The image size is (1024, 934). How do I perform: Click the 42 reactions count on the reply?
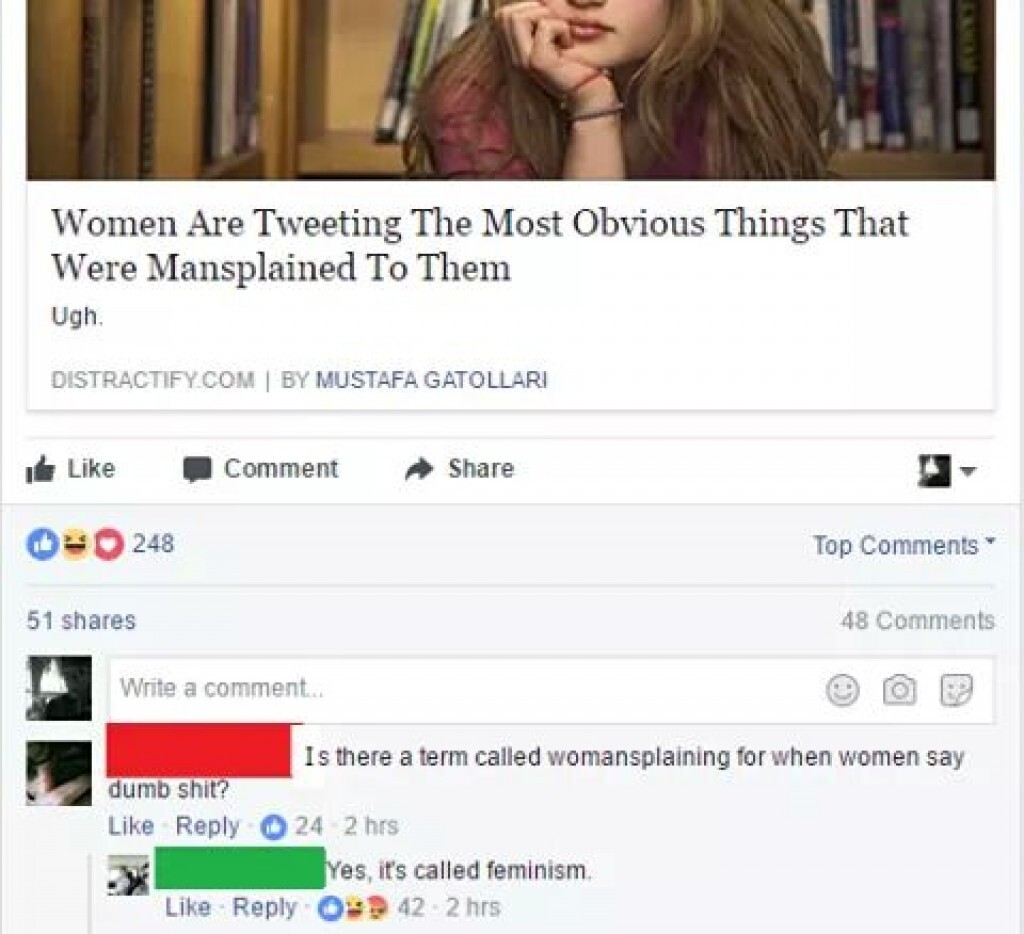click(x=411, y=907)
